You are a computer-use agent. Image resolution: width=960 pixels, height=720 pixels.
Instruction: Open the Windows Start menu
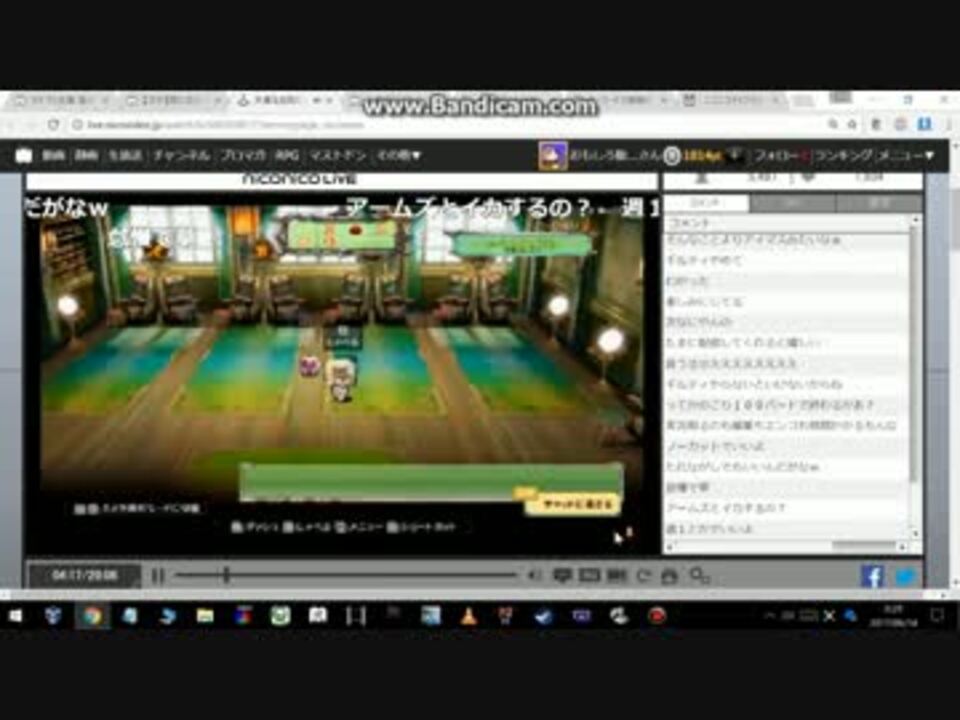[x=16, y=615]
